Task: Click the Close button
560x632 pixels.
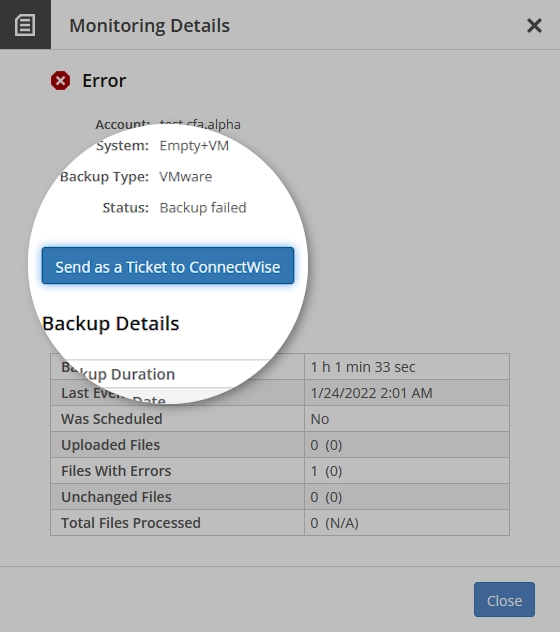Action: coord(504,599)
